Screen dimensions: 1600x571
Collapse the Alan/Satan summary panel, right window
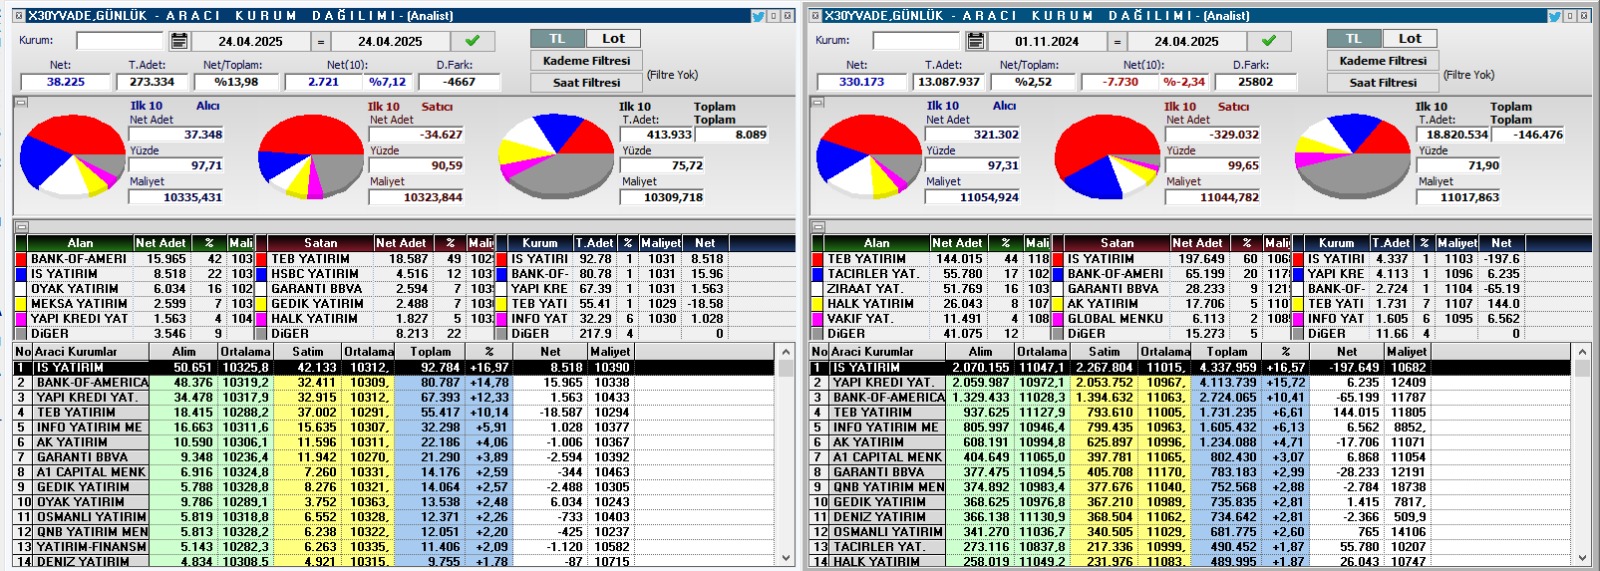point(818,227)
